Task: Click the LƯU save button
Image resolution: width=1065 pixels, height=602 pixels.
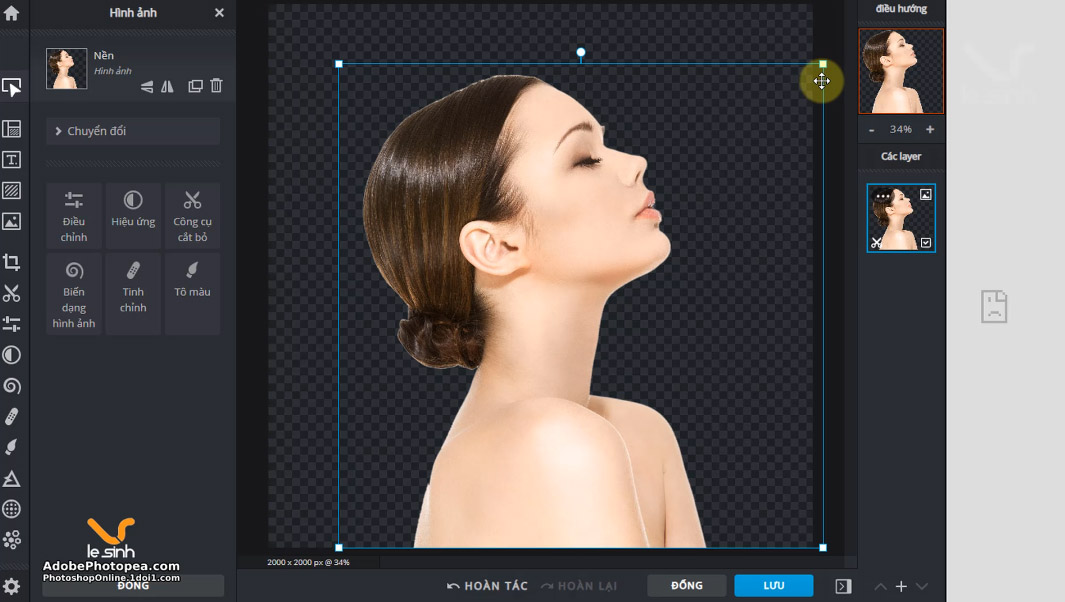Action: (x=773, y=586)
